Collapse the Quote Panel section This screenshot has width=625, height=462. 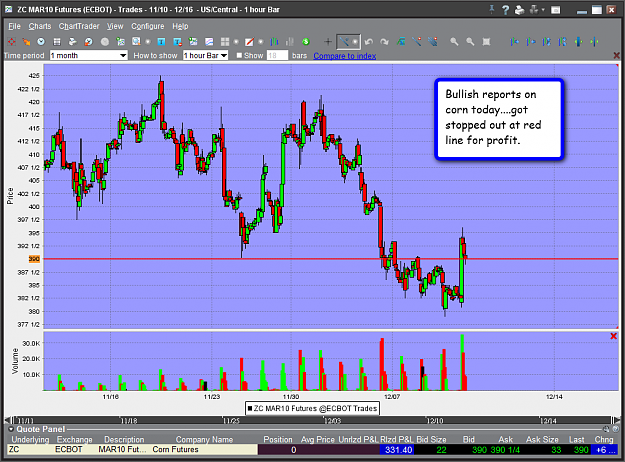click(11, 429)
